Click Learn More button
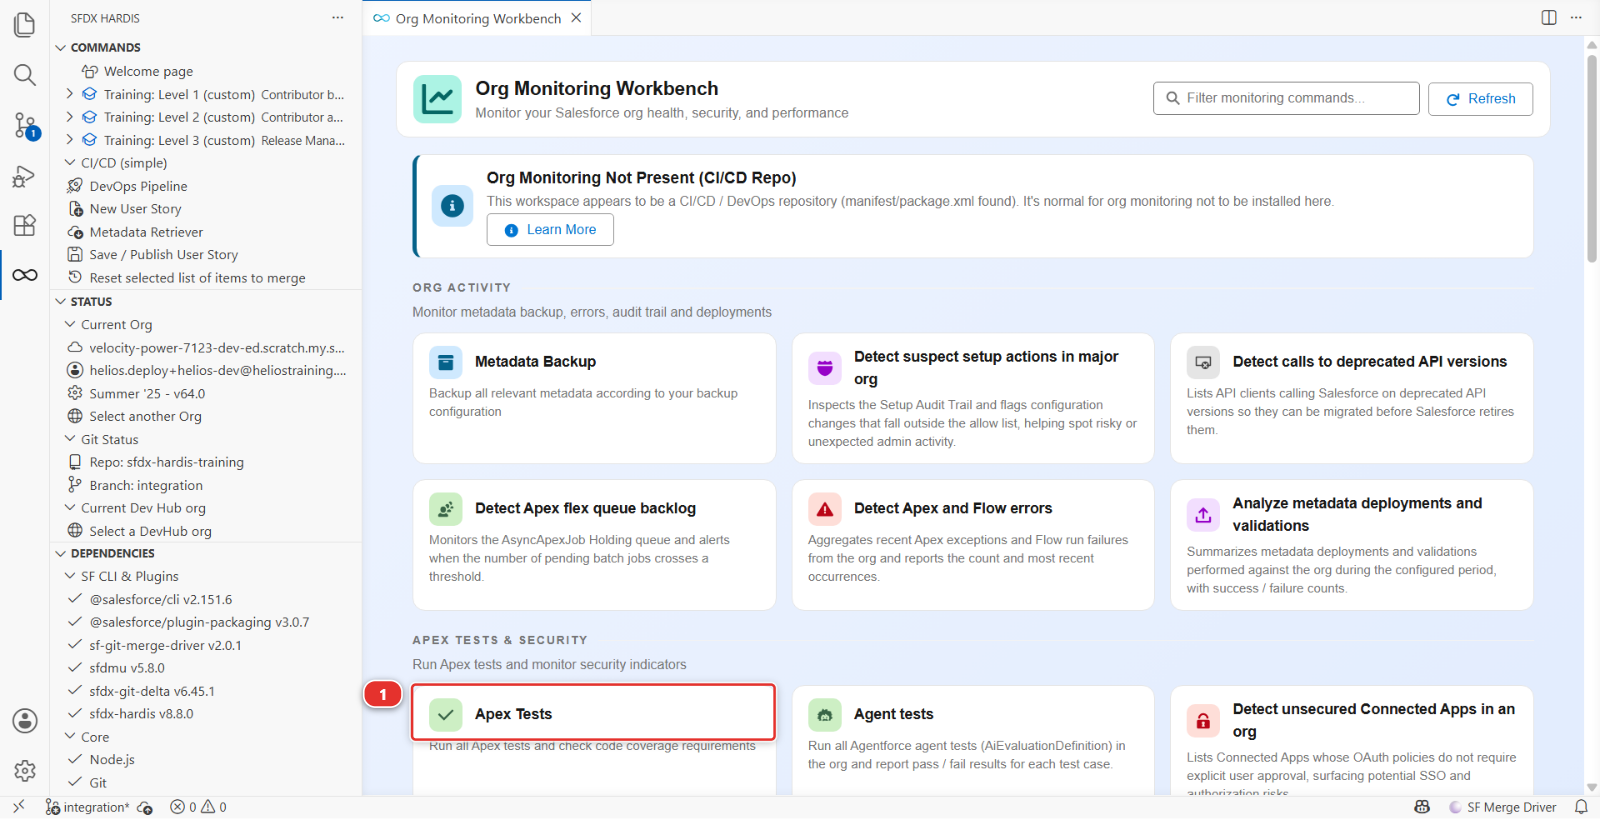This screenshot has height=819, width=1600. (x=550, y=229)
